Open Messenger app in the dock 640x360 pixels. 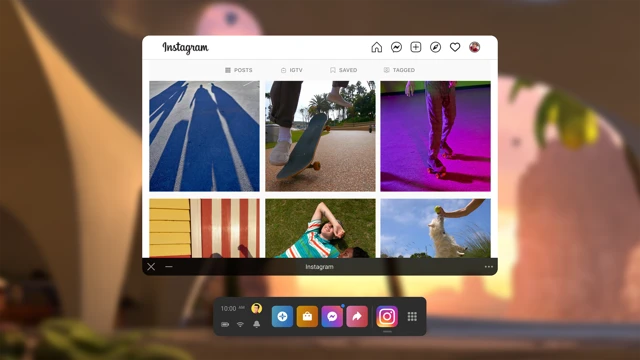pyautogui.click(x=332, y=316)
